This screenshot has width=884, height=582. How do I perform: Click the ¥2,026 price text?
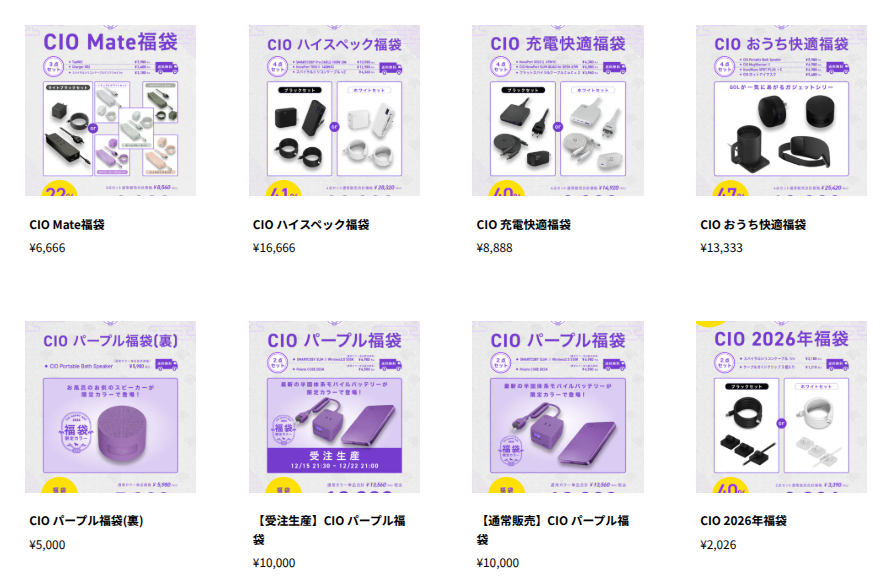pyautogui.click(x=718, y=545)
